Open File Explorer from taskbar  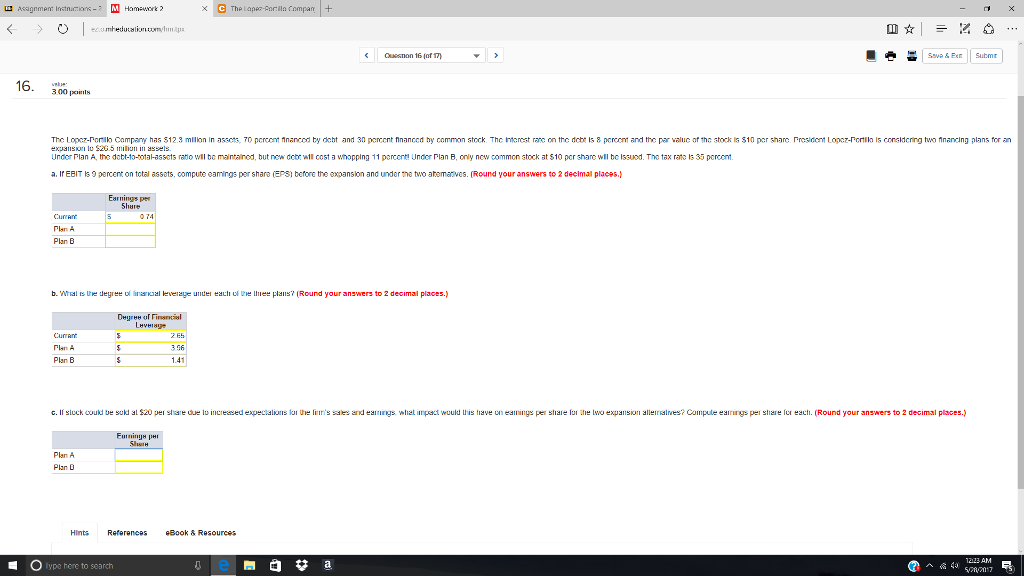[x=249, y=566]
